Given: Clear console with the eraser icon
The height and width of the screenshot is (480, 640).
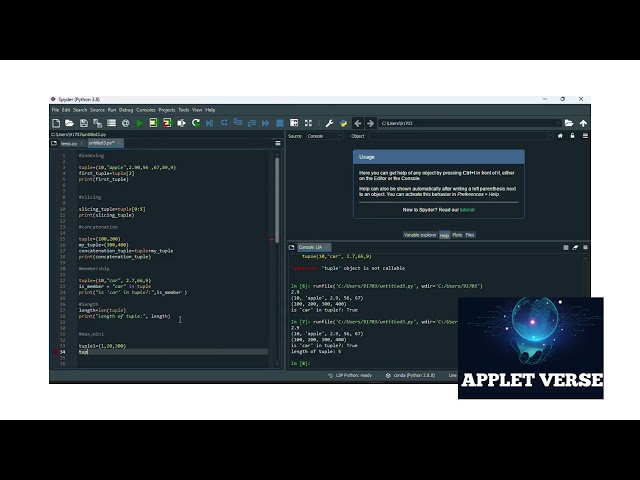Looking at the screenshot, I should point(575,247).
